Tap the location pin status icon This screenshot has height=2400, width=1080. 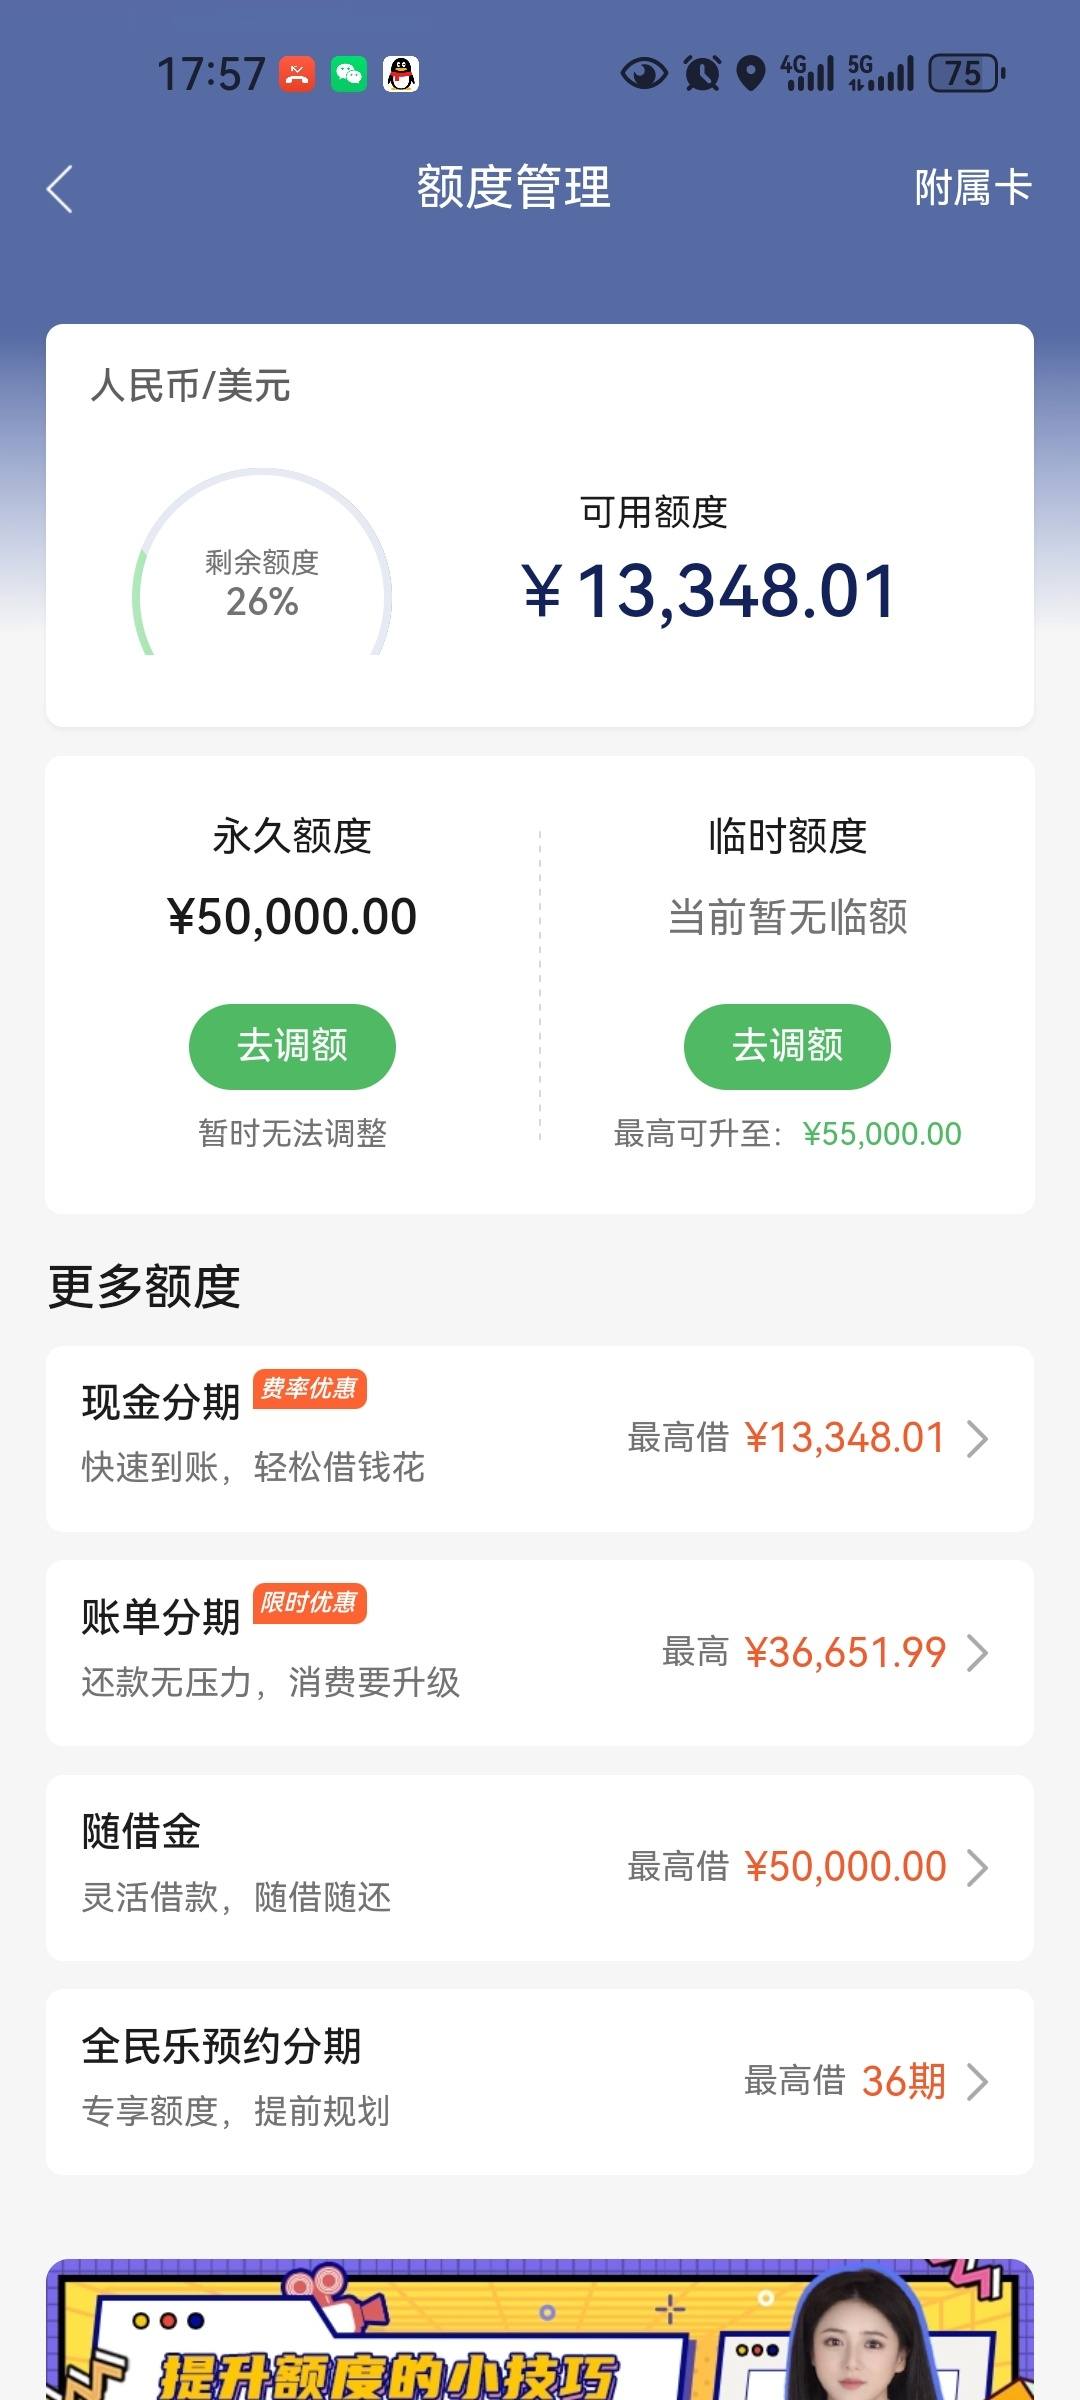tap(751, 74)
